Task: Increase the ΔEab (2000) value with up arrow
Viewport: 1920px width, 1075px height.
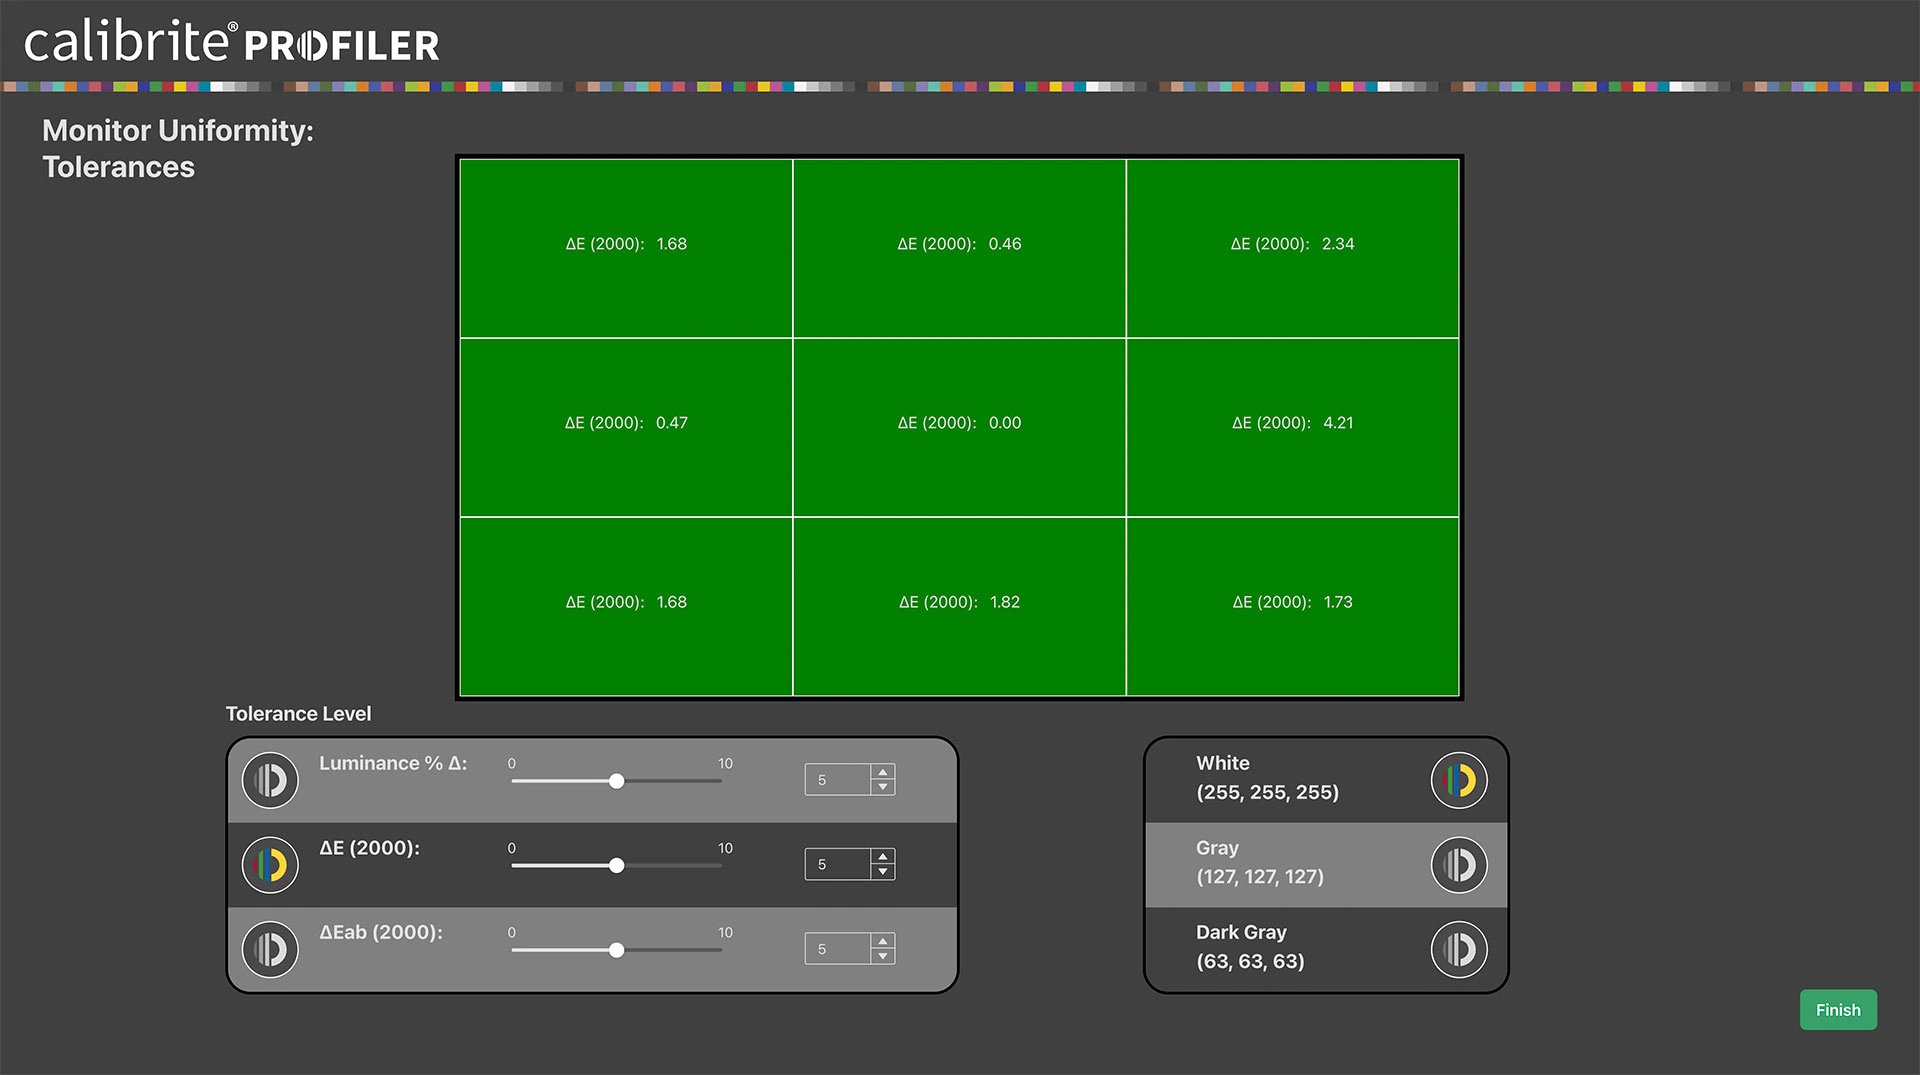Action: (x=883, y=941)
